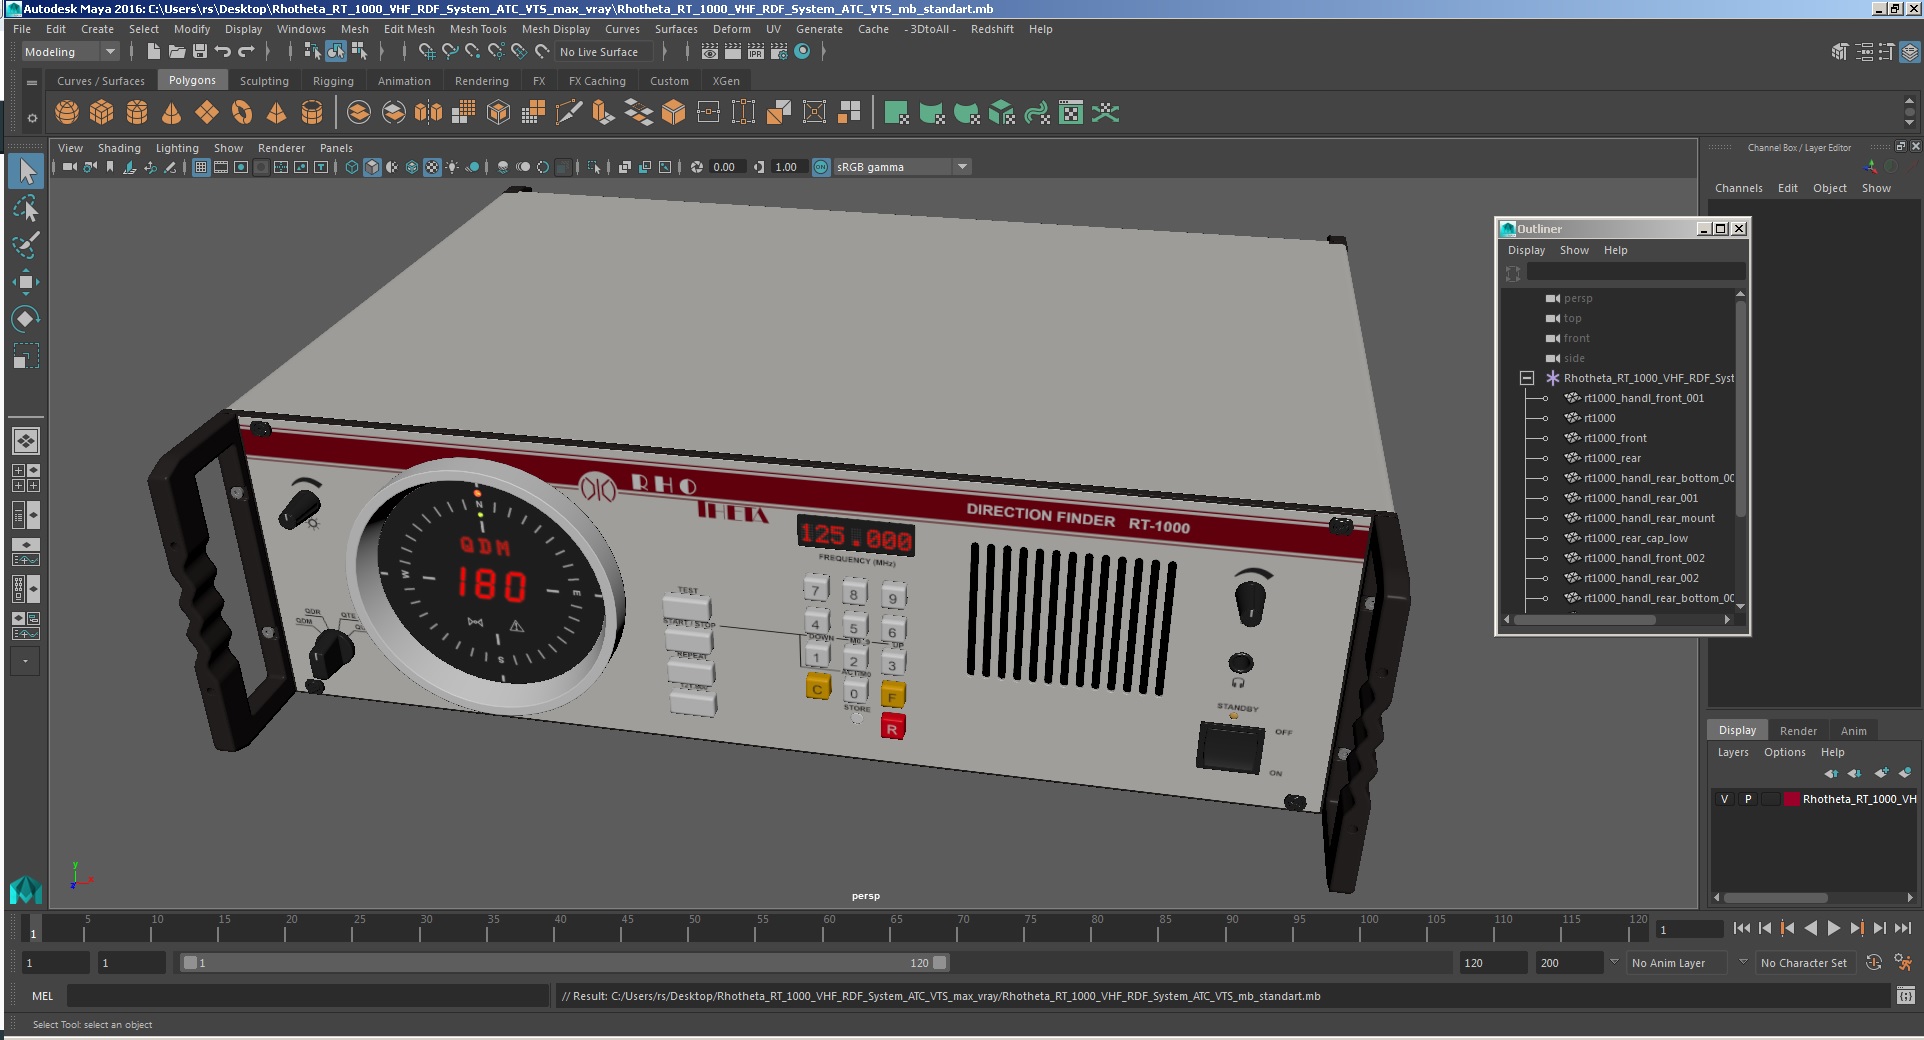
Task: Switch to the Rigging shelf tab
Action: click(333, 81)
